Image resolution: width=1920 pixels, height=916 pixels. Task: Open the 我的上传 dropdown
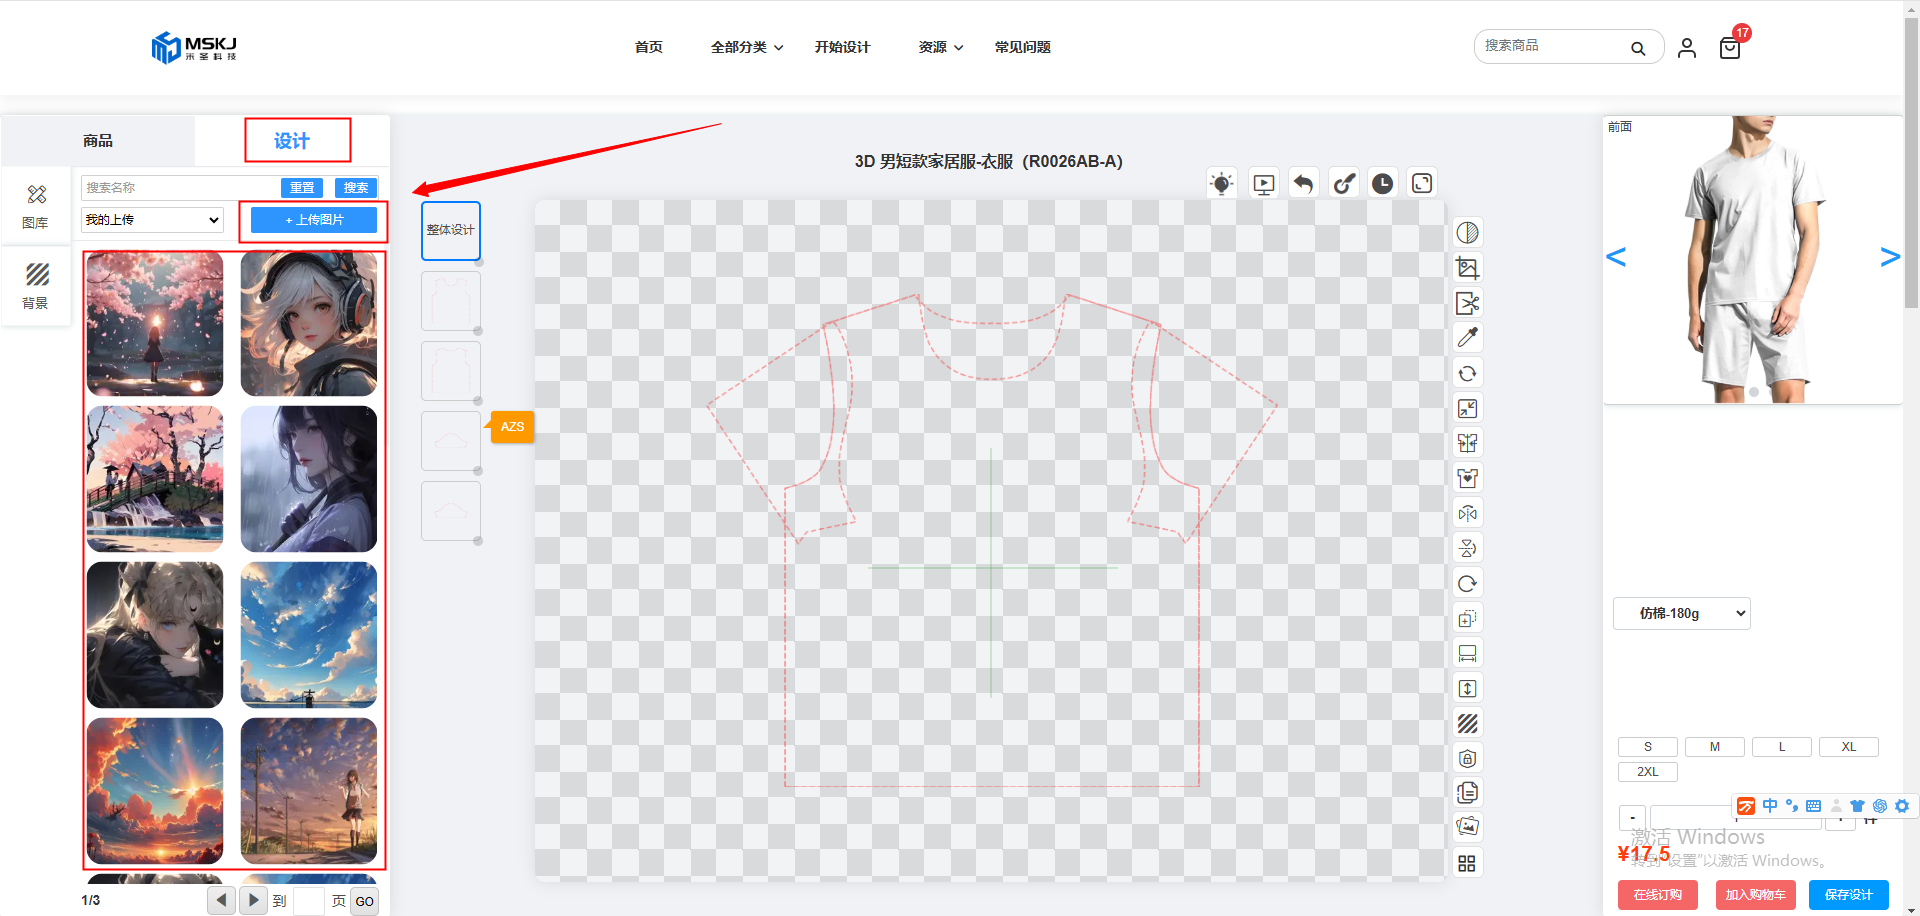152,220
